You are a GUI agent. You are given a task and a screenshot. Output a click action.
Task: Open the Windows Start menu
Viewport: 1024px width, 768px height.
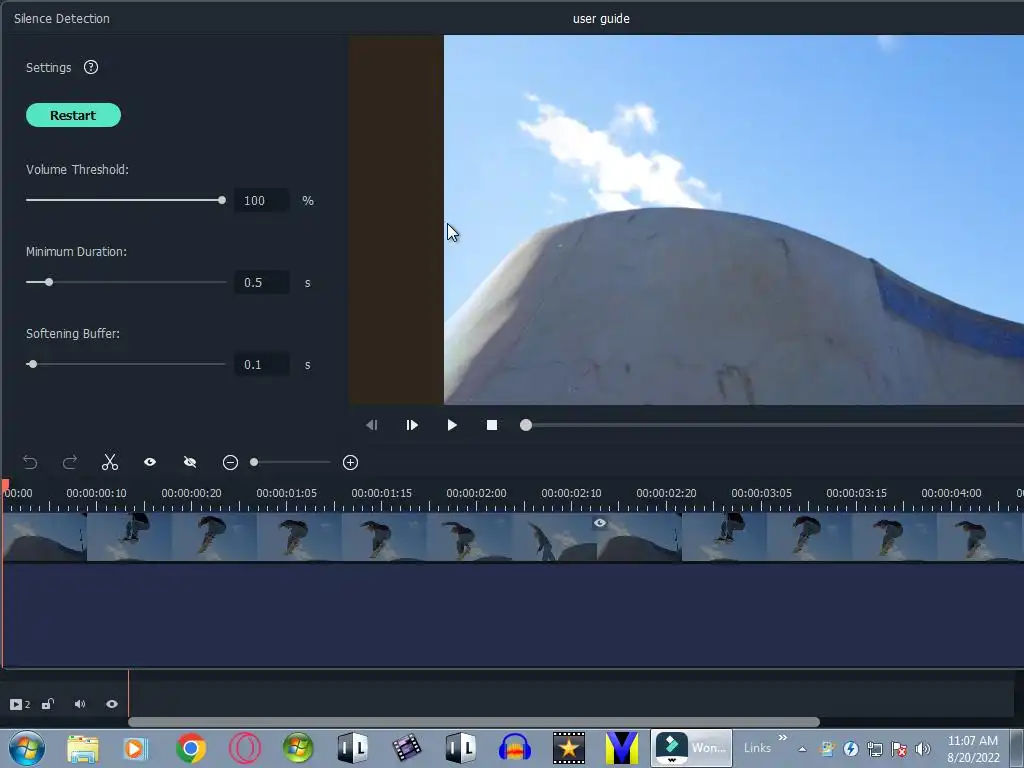pyautogui.click(x=26, y=748)
